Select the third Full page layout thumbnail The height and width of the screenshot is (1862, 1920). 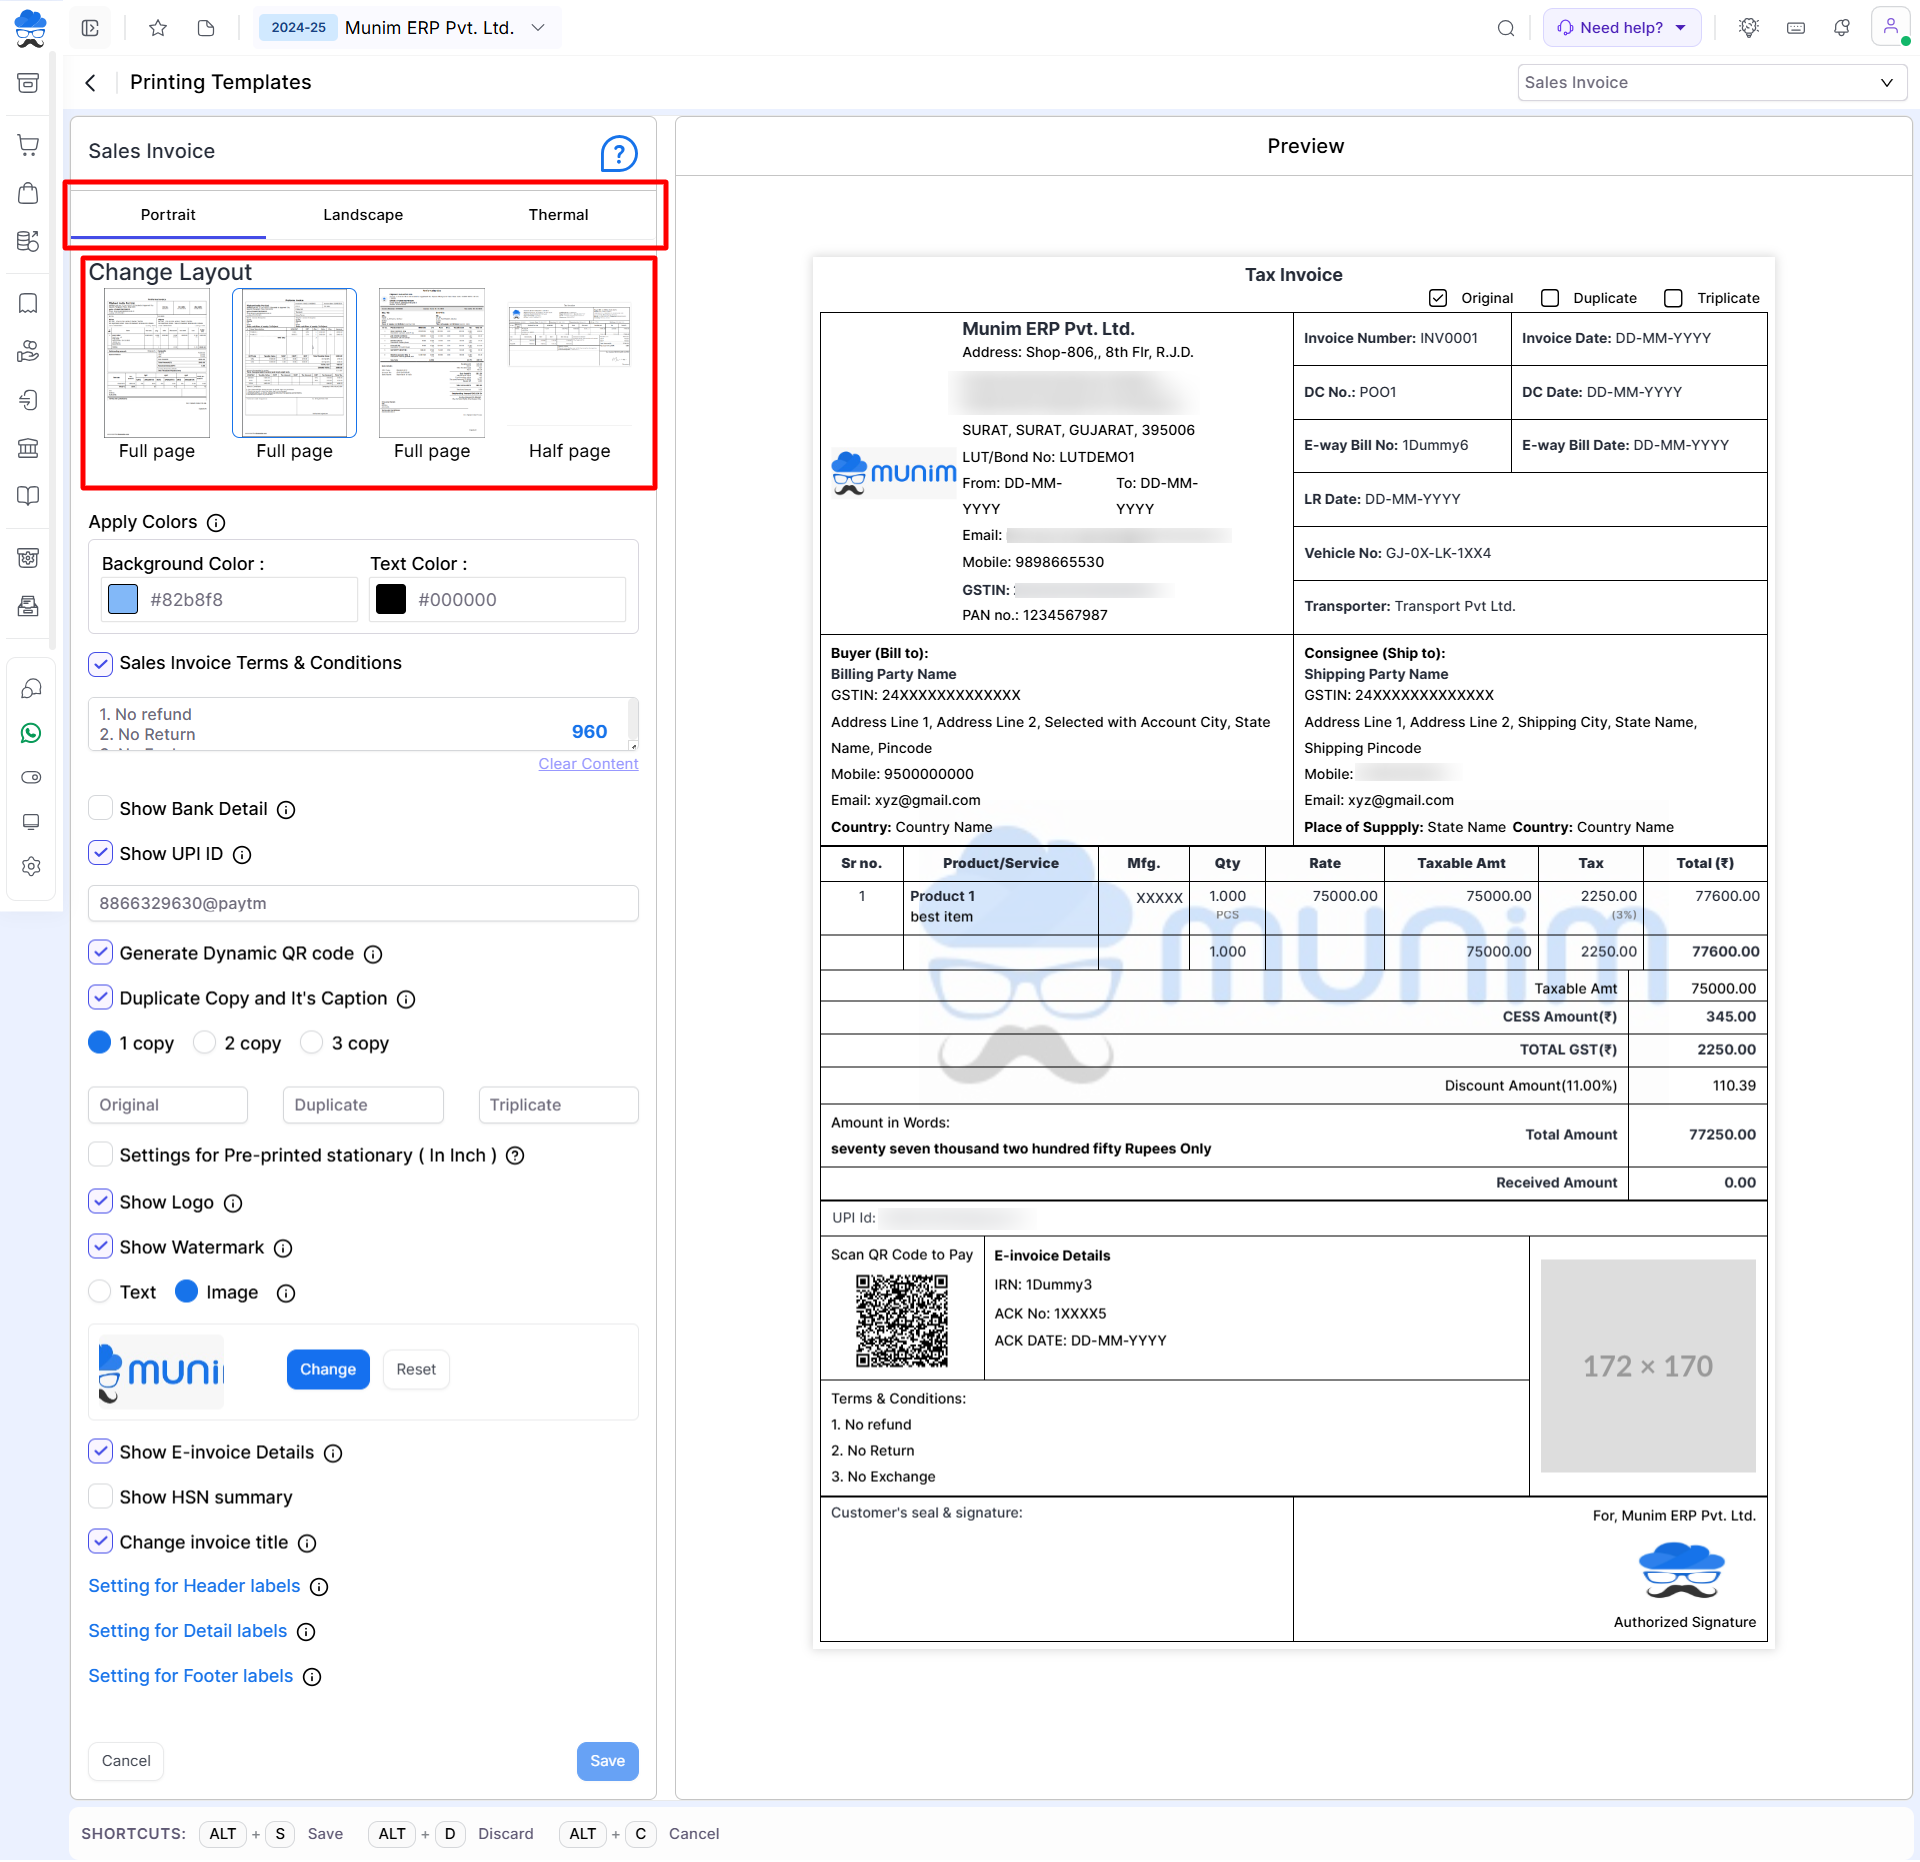click(432, 364)
